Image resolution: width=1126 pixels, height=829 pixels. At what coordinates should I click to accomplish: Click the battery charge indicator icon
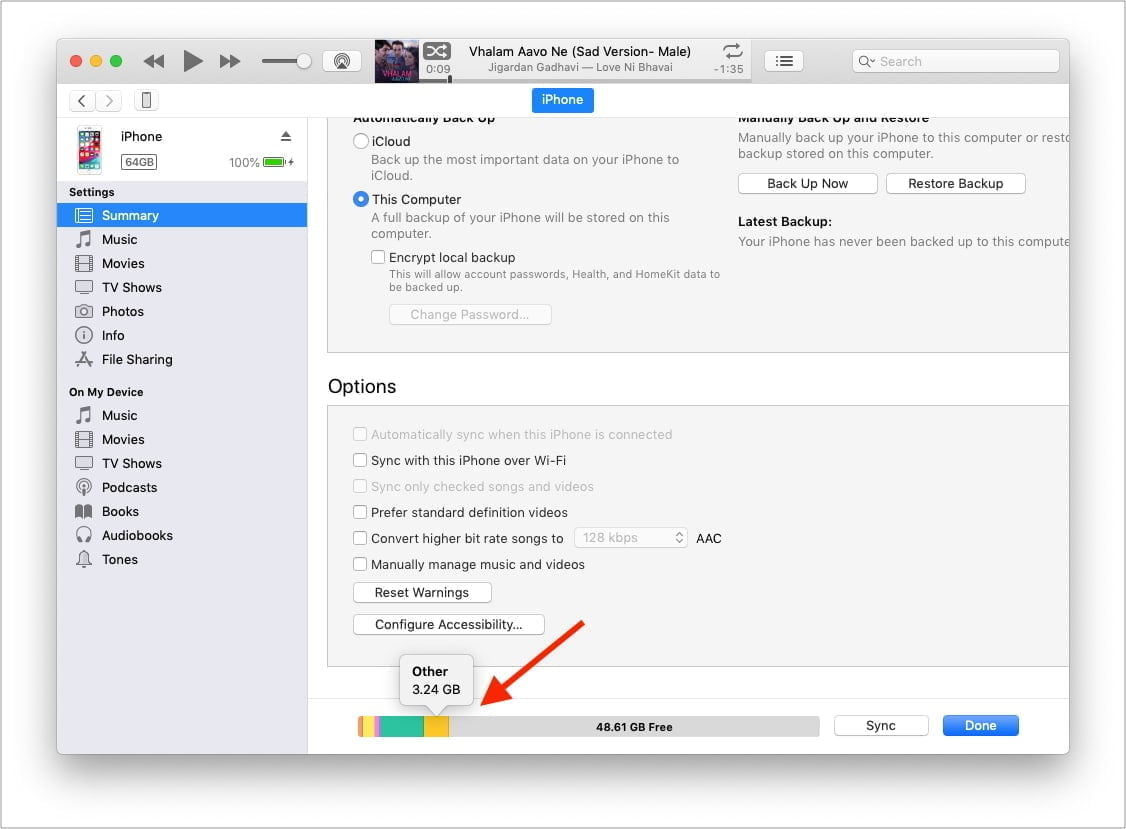pyautogui.click(x=278, y=162)
